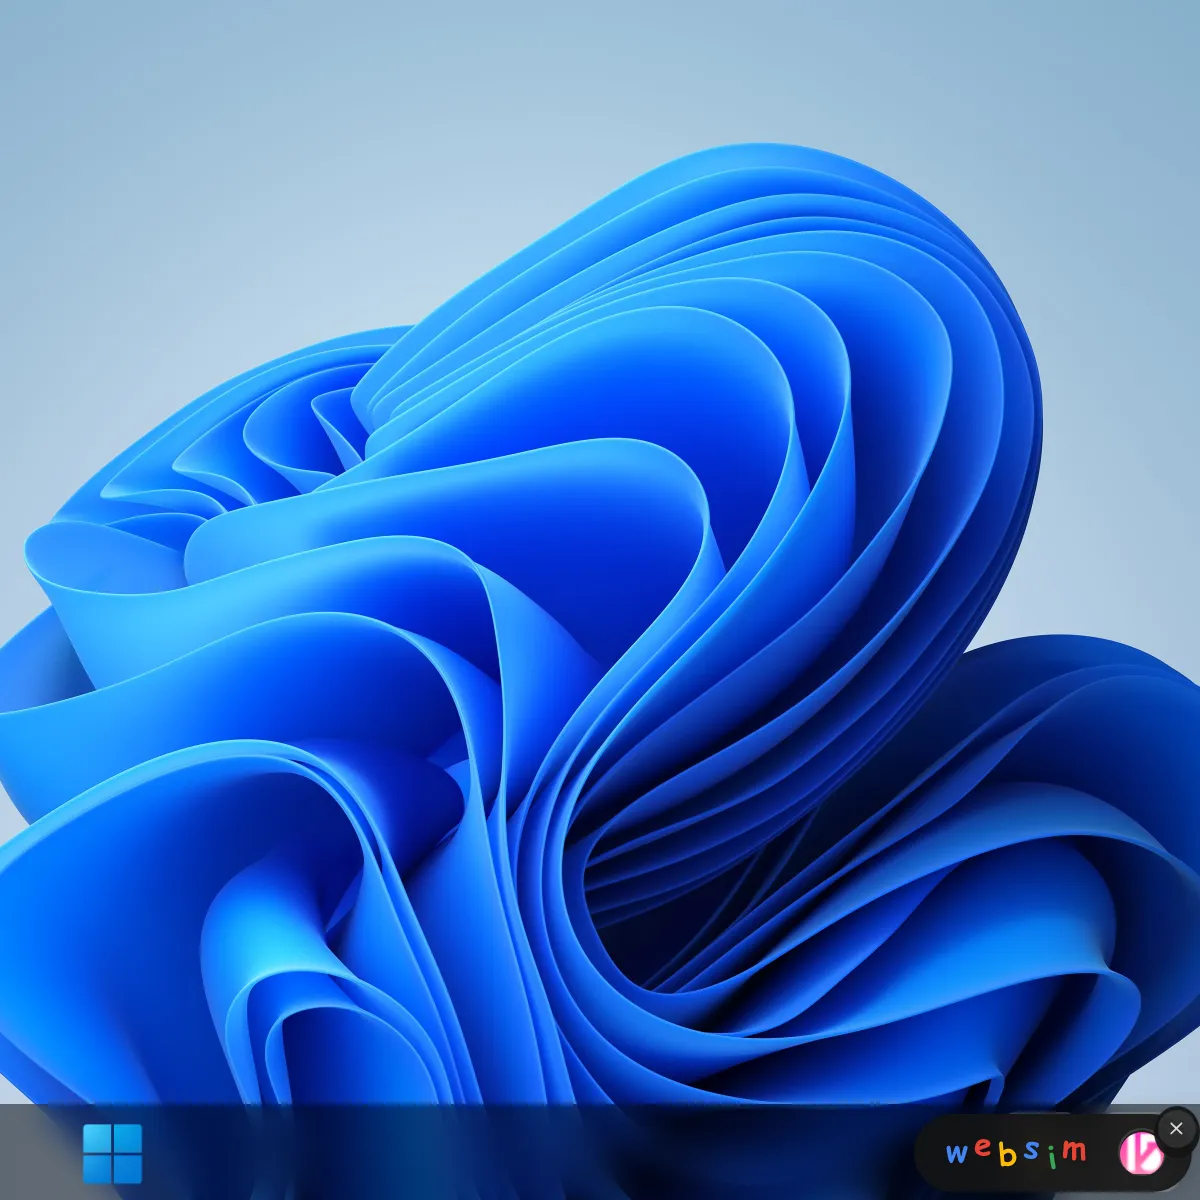Image resolution: width=1200 pixels, height=1200 pixels.
Task: Dismiss the websim badge with the X
Action: click(1176, 1128)
